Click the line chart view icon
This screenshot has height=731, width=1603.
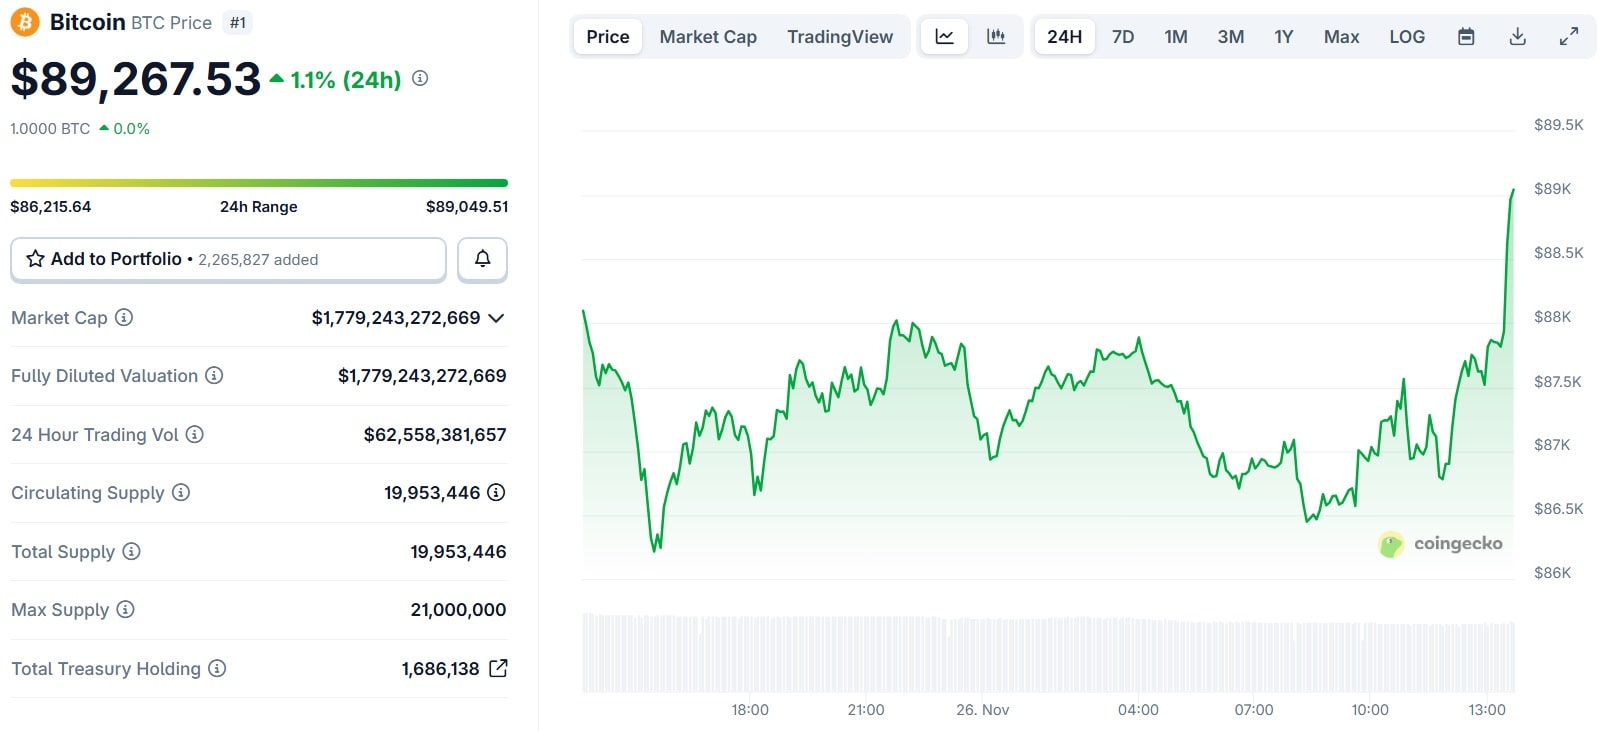pyautogui.click(x=944, y=37)
